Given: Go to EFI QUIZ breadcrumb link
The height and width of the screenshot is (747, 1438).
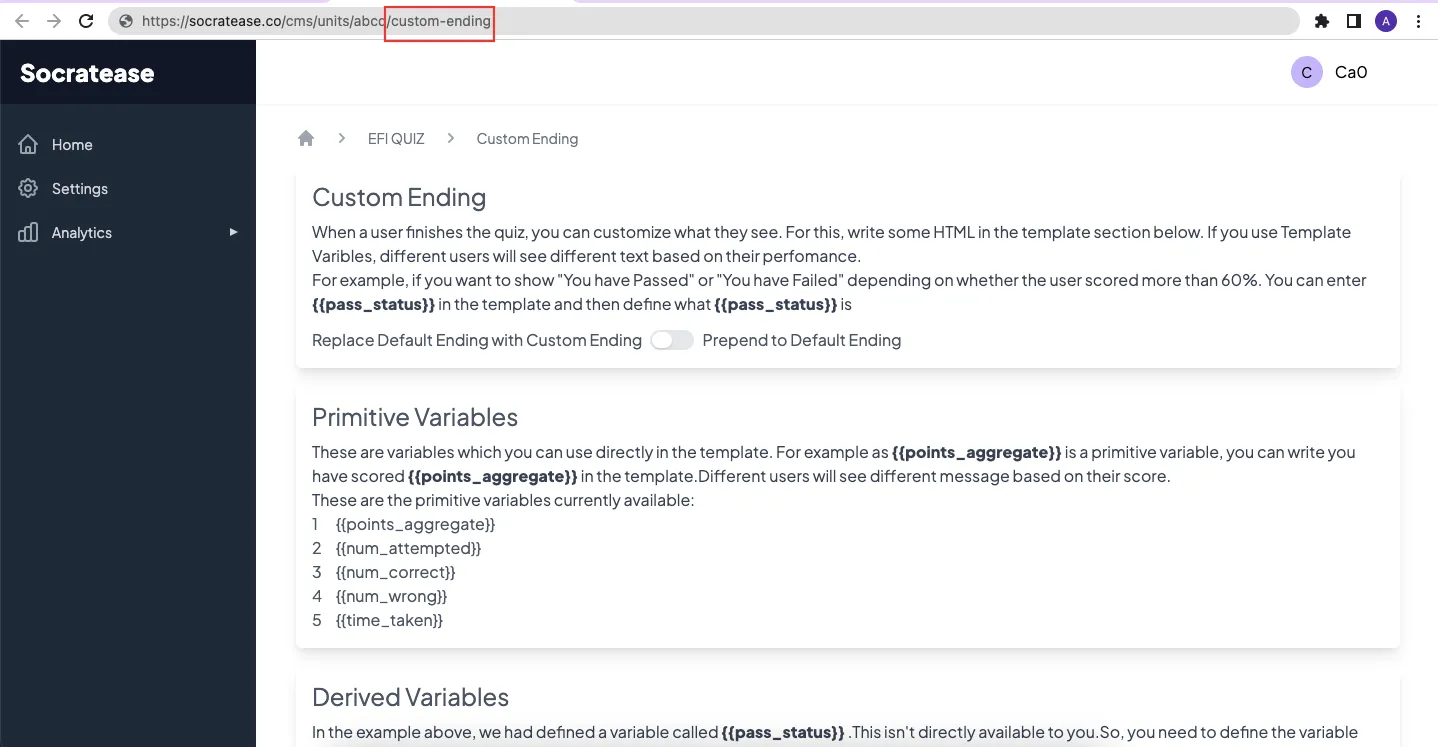Looking at the screenshot, I should pyautogui.click(x=396, y=139).
